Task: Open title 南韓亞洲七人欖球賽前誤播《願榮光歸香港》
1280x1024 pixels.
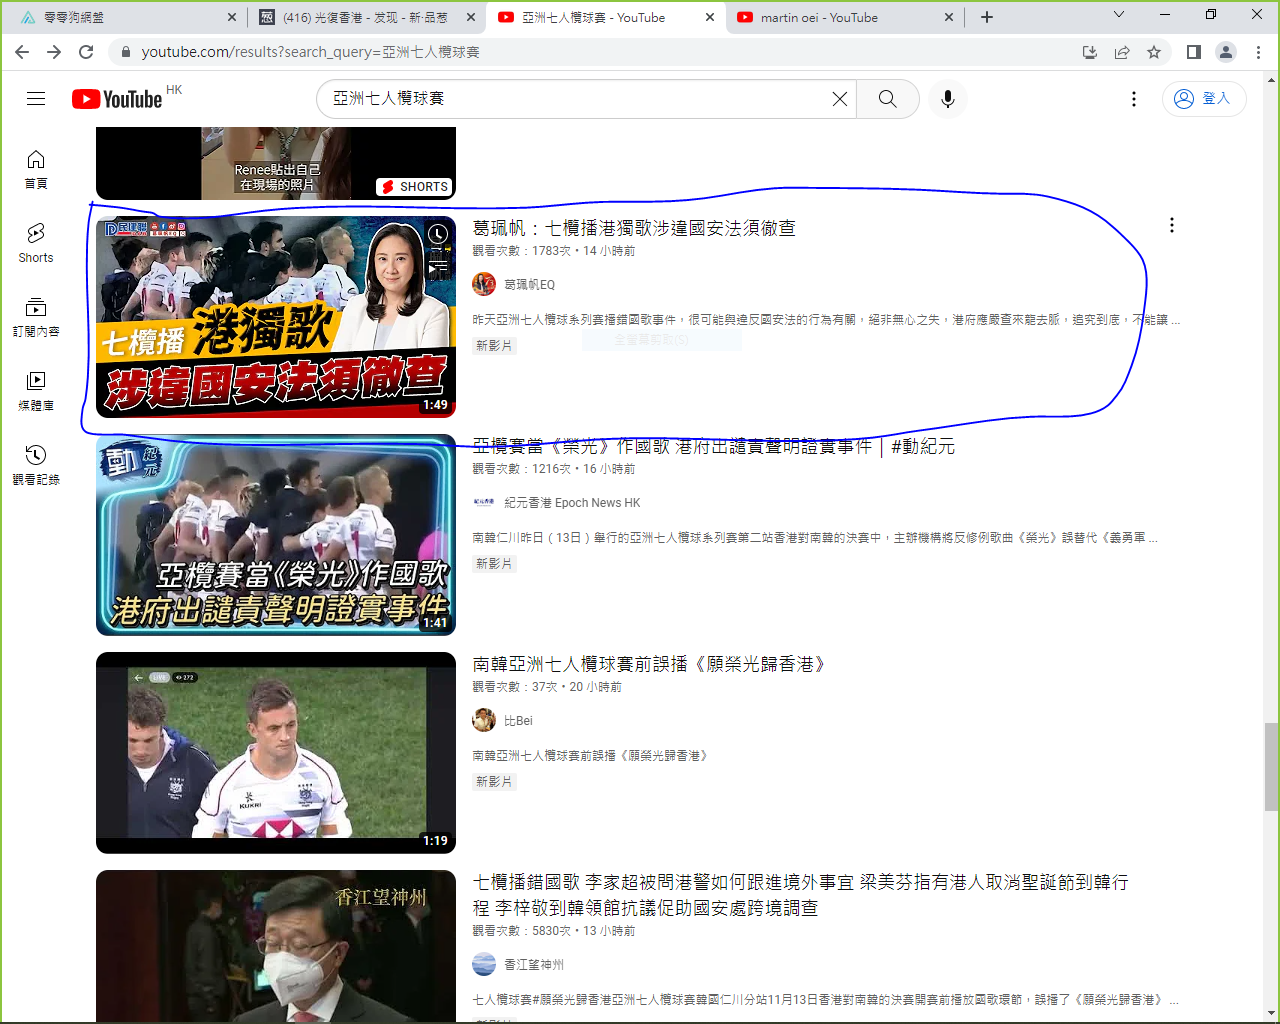Action: pos(651,664)
